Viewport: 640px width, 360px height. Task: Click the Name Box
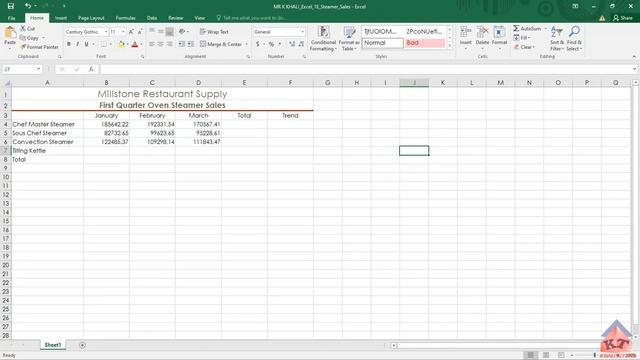tap(22, 69)
